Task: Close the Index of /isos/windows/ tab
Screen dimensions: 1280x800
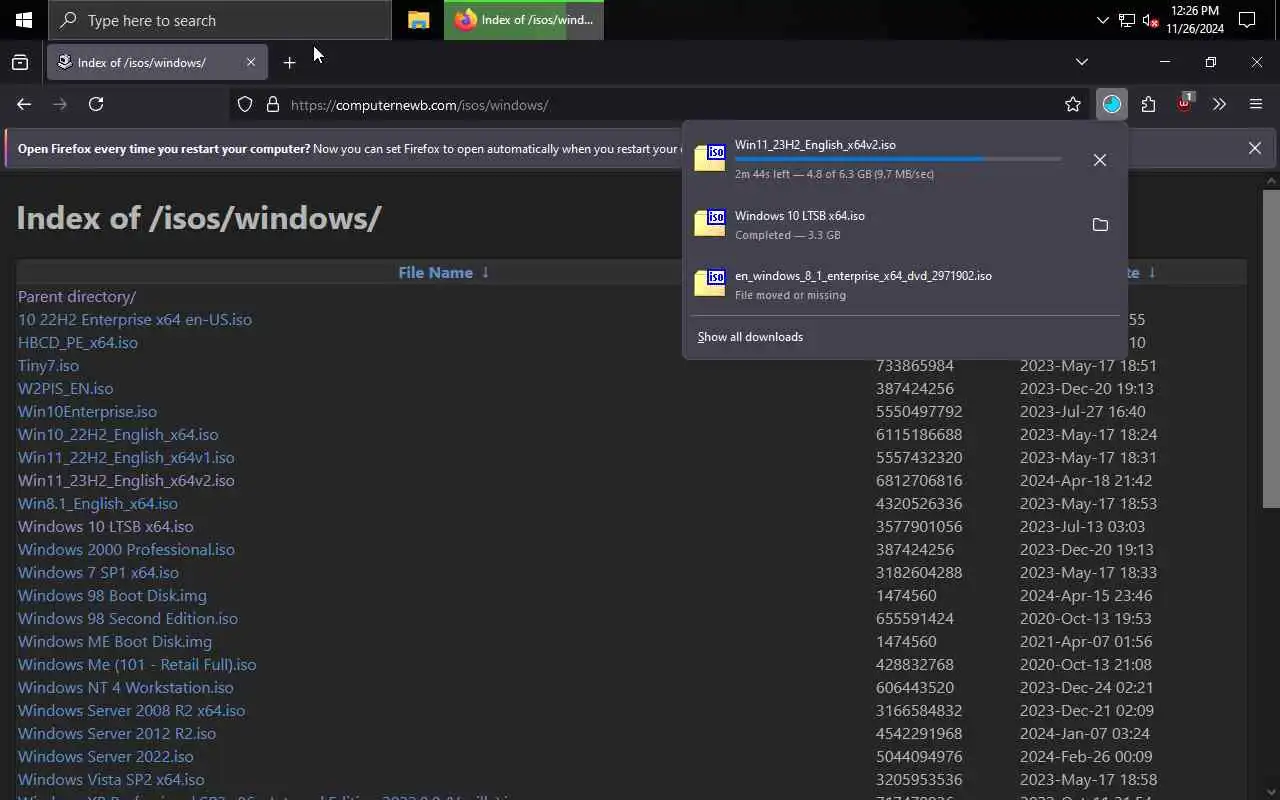Action: coord(251,62)
